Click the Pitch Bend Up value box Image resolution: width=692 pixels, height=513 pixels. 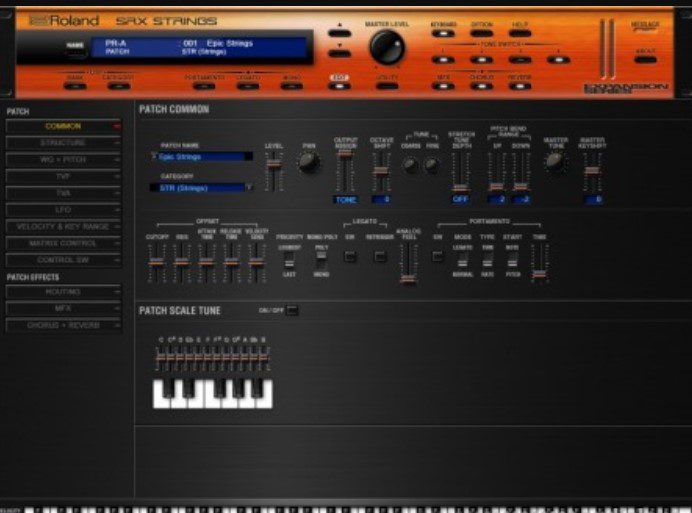point(497,200)
